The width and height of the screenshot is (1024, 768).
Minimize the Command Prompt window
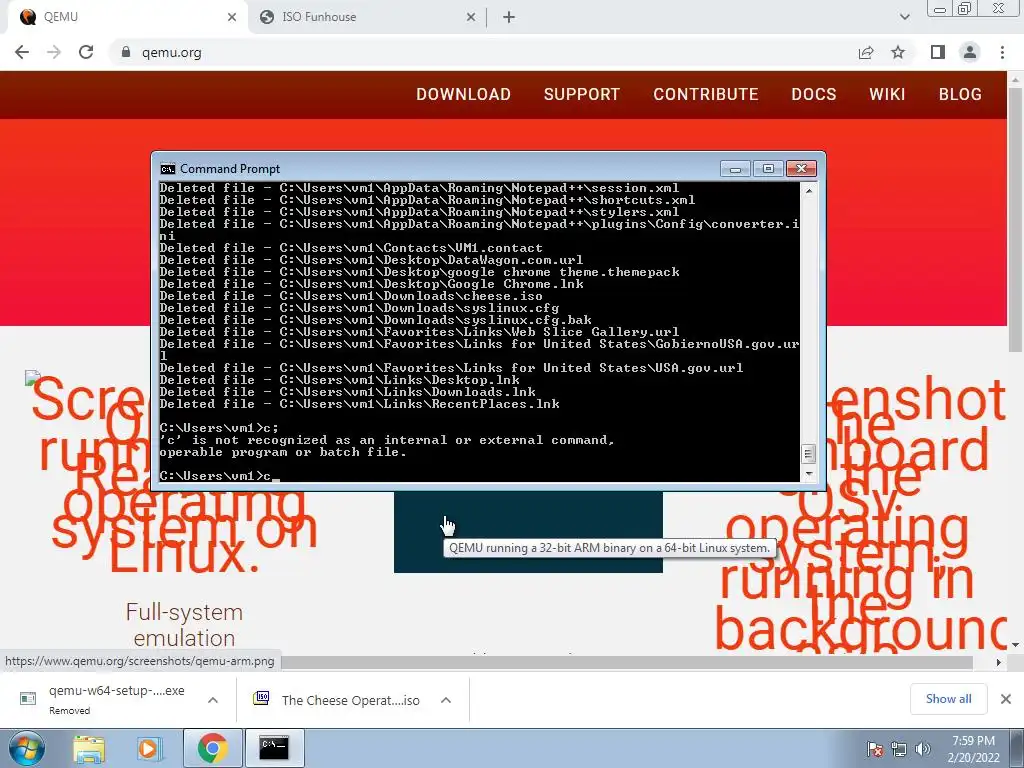[735, 169]
